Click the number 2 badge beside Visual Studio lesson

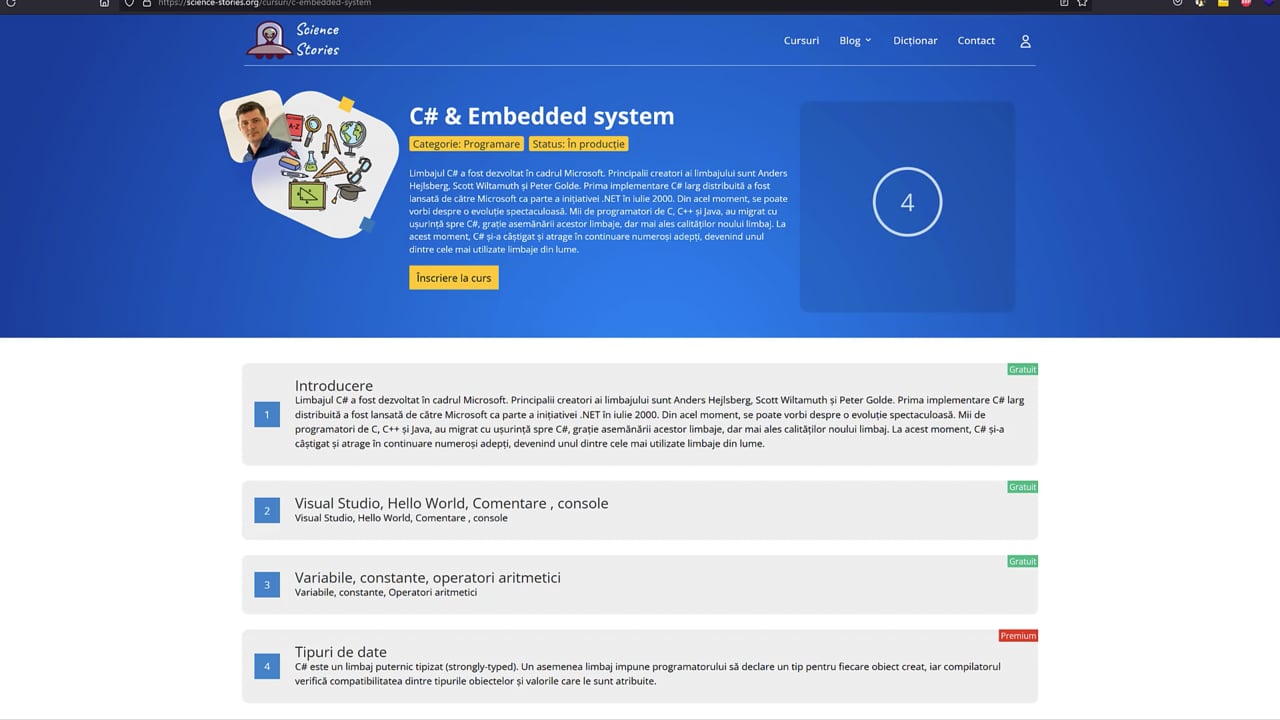coord(267,511)
